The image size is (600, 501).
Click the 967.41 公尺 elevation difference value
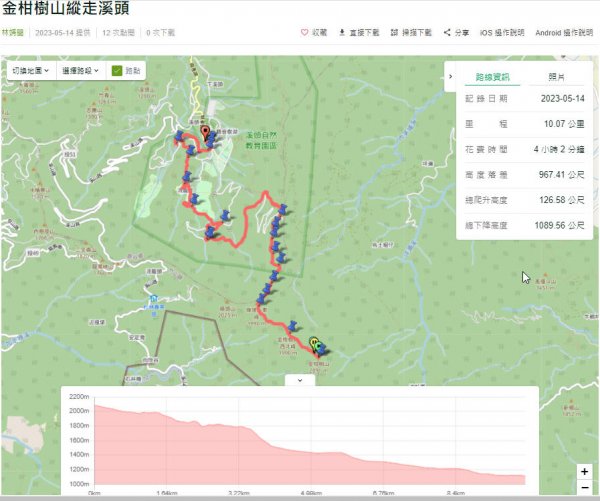561,175
